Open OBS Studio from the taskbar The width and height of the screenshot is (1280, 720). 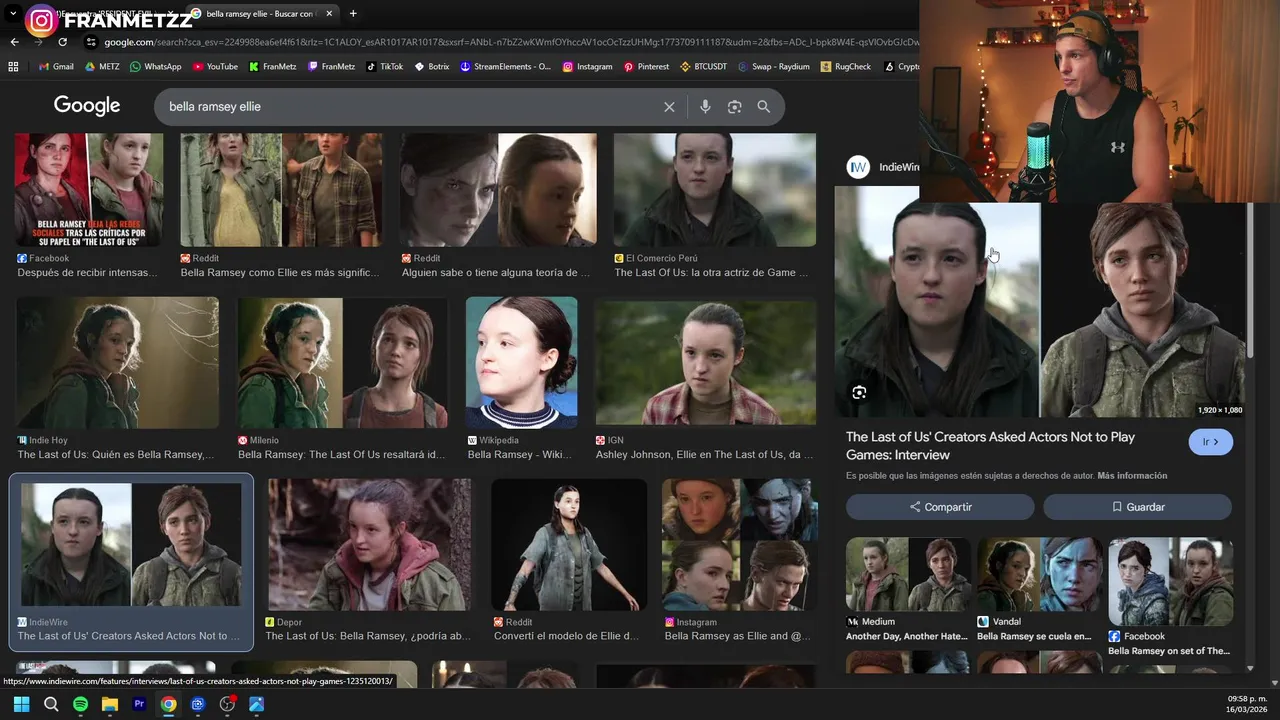point(227,704)
